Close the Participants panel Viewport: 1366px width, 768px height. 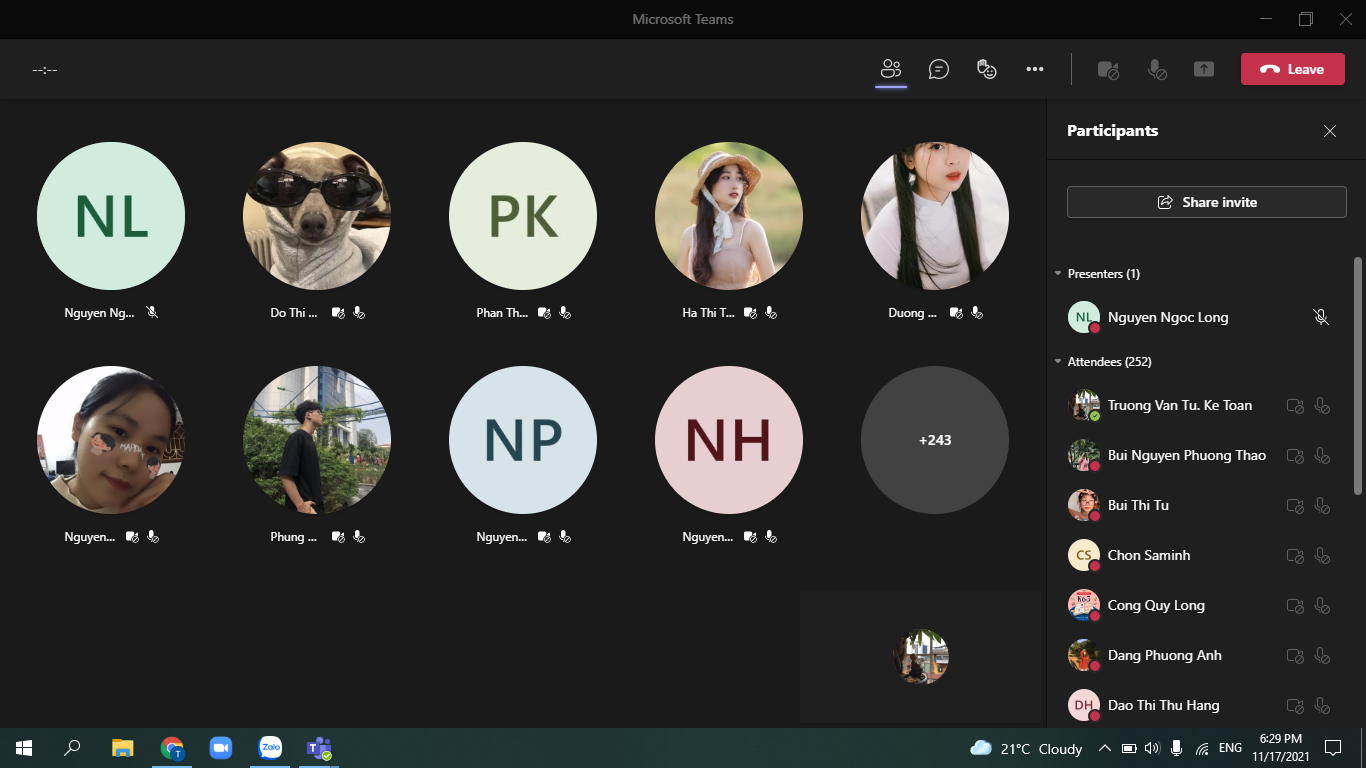point(1329,131)
